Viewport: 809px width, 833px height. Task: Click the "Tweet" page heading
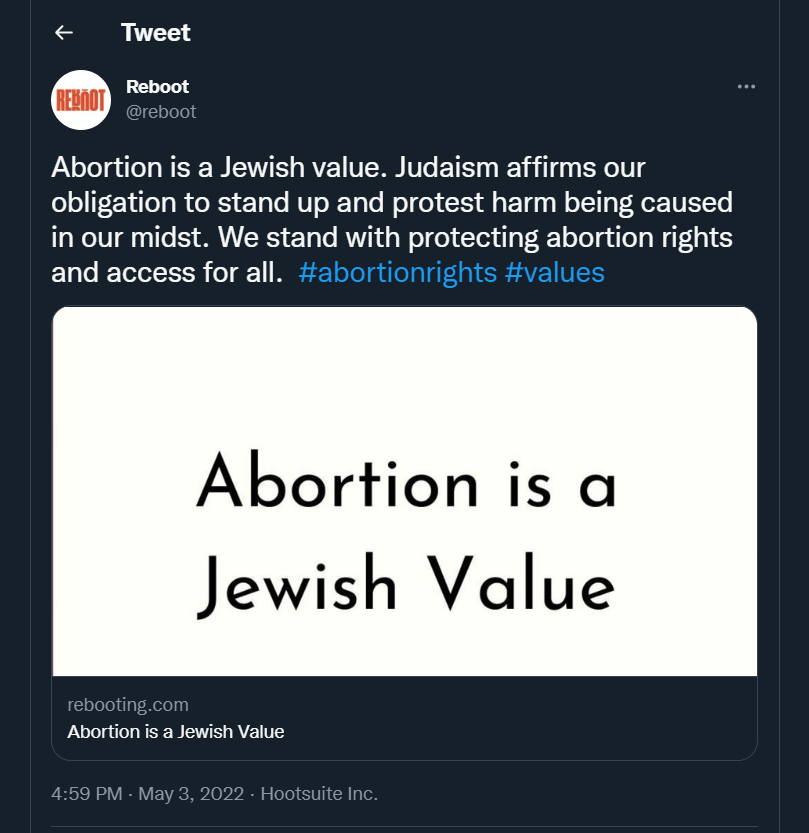(155, 33)
